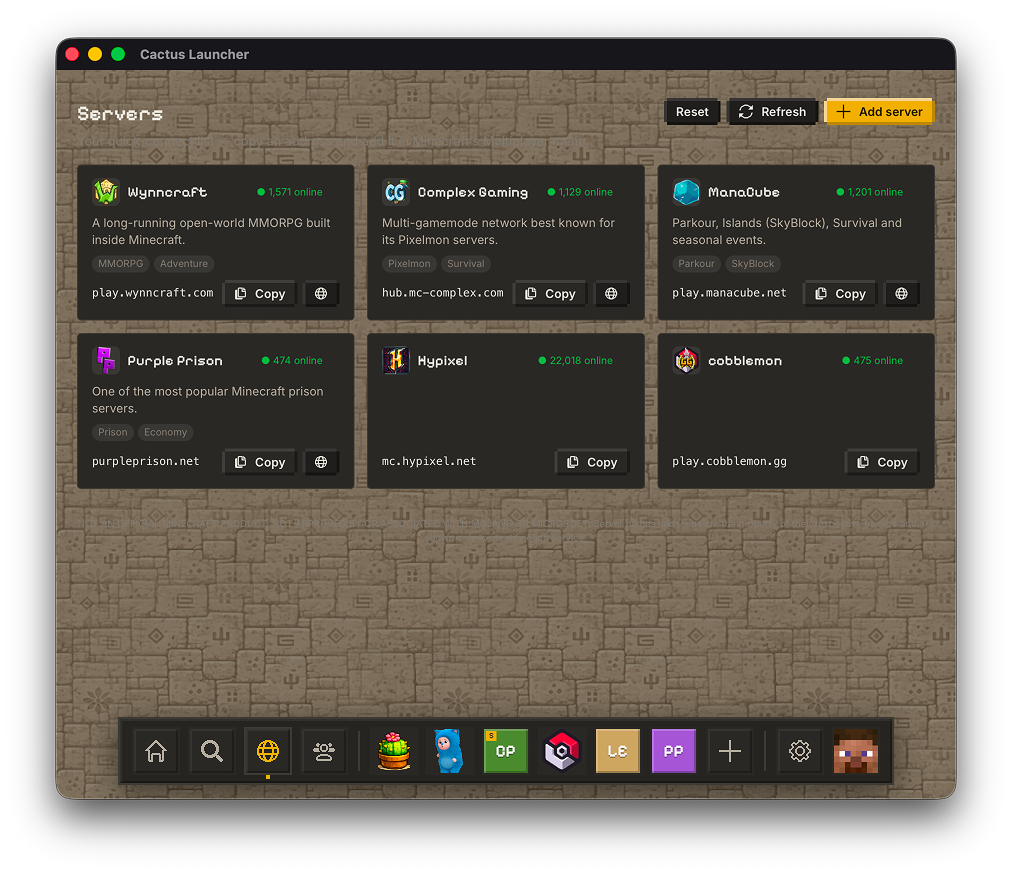Image resolution: width=1012 pixels, height=873 pixels.
Task: Click the Reset button
Action: coord(692,112)
